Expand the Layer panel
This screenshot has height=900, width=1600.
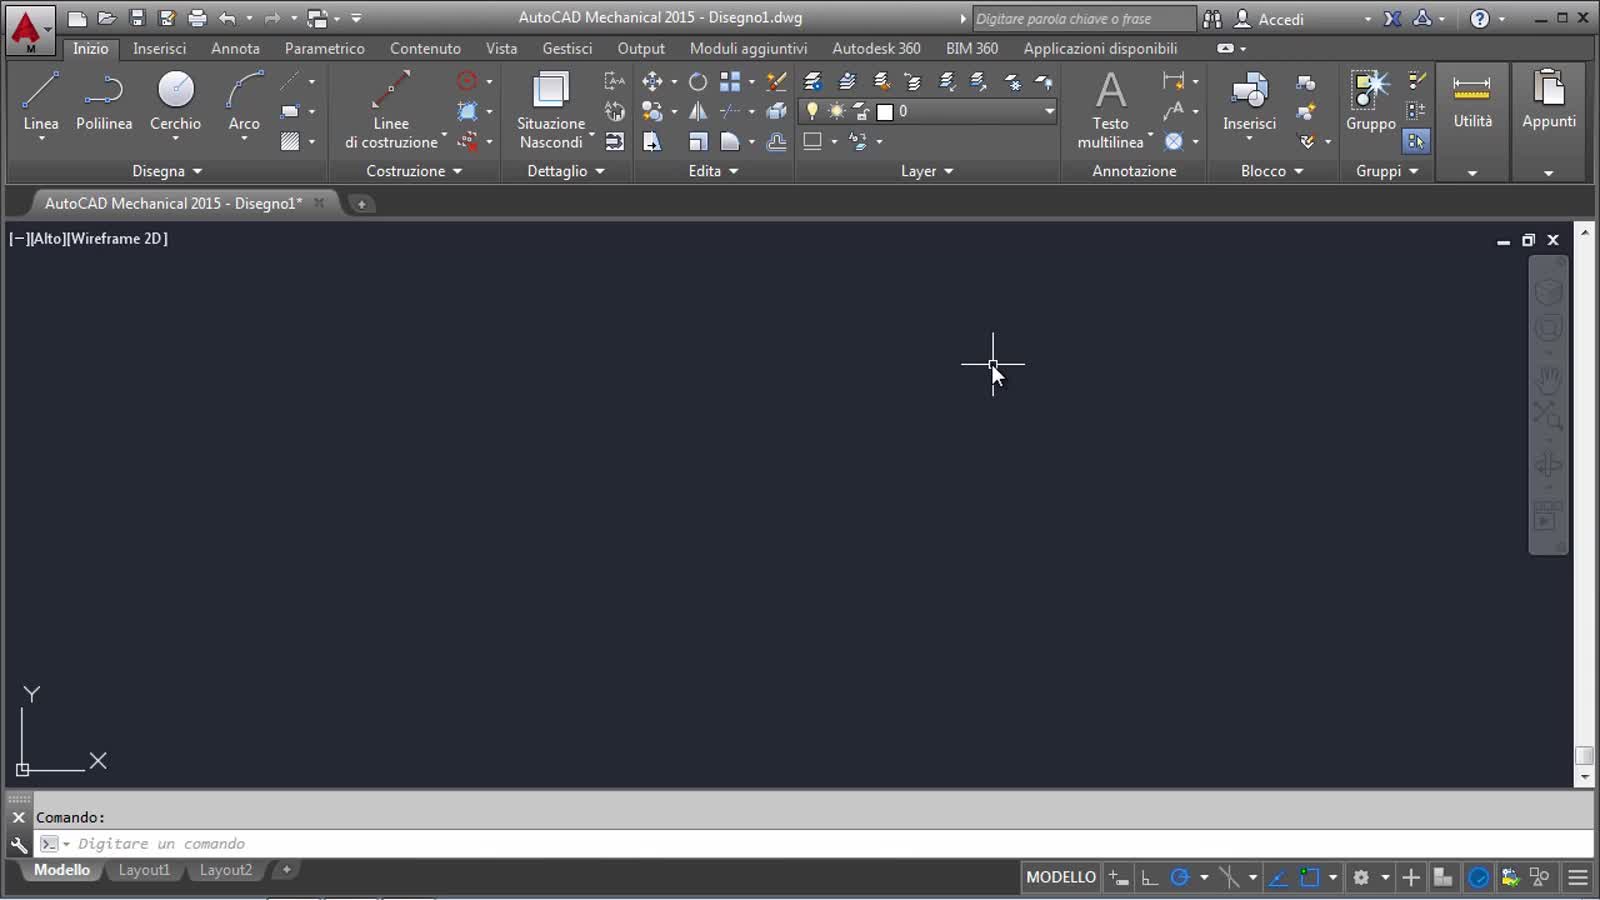click(927, 171)
